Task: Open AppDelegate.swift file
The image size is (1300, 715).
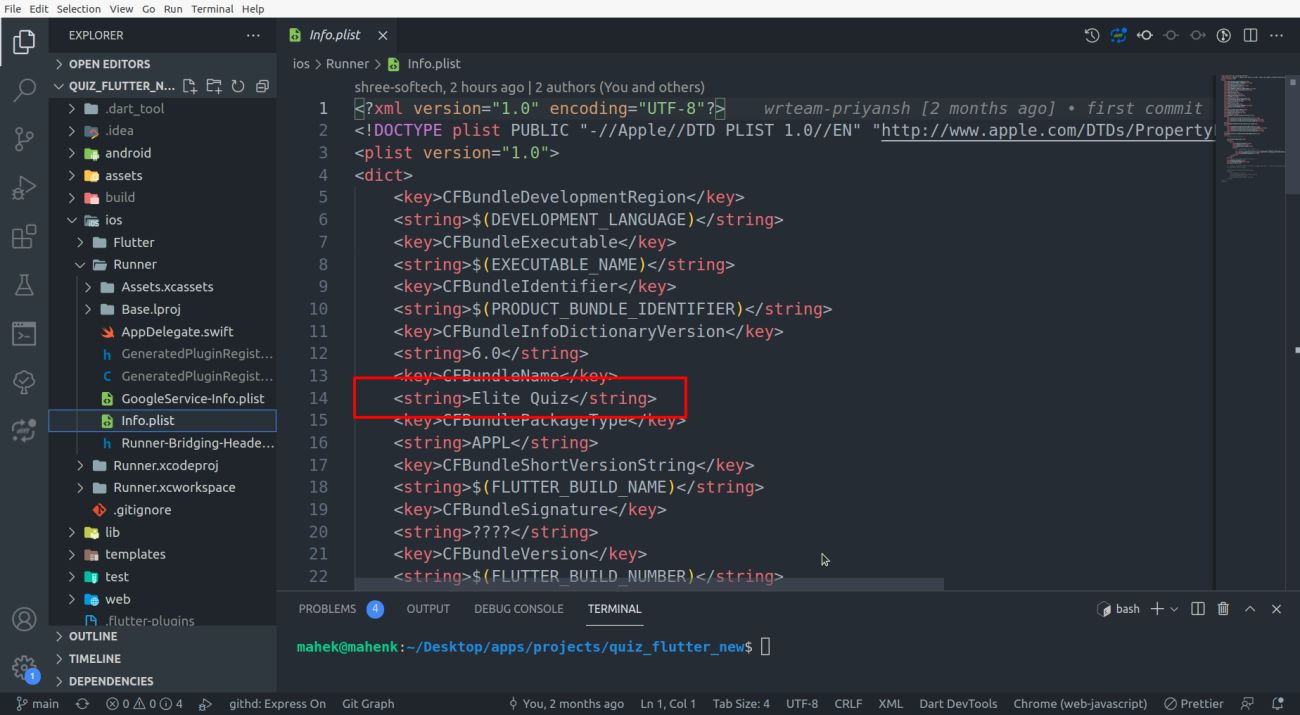Action: pyautogui.click(x=177, y=332)
